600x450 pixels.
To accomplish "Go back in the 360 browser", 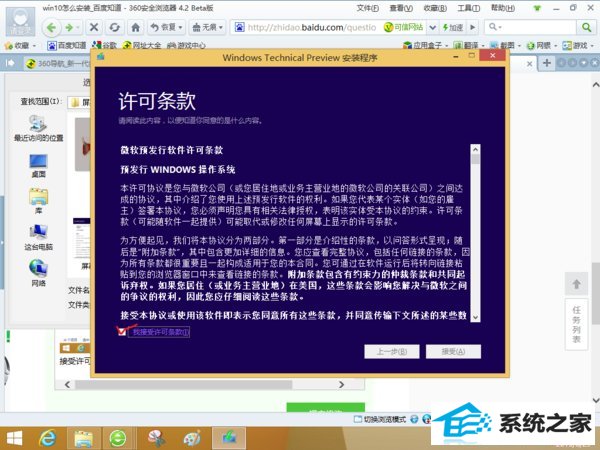I will pos(51,27).
